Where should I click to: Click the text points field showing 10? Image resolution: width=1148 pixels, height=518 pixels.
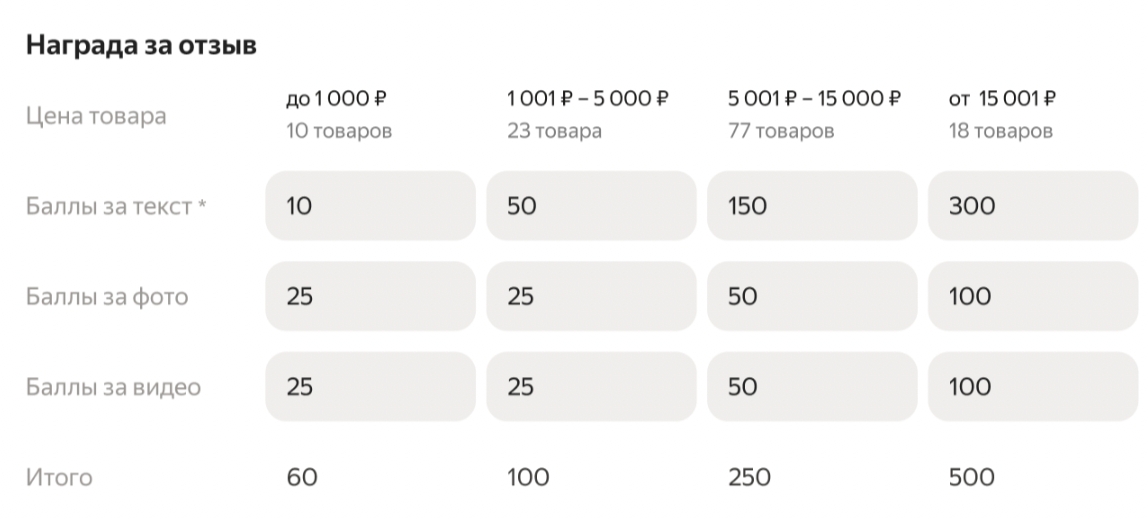(x=370, y=206)
